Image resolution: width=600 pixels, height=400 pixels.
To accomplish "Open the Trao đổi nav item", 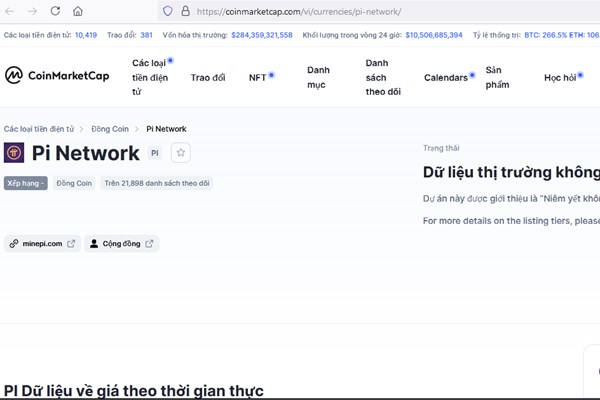I will [x=208, y=77].
